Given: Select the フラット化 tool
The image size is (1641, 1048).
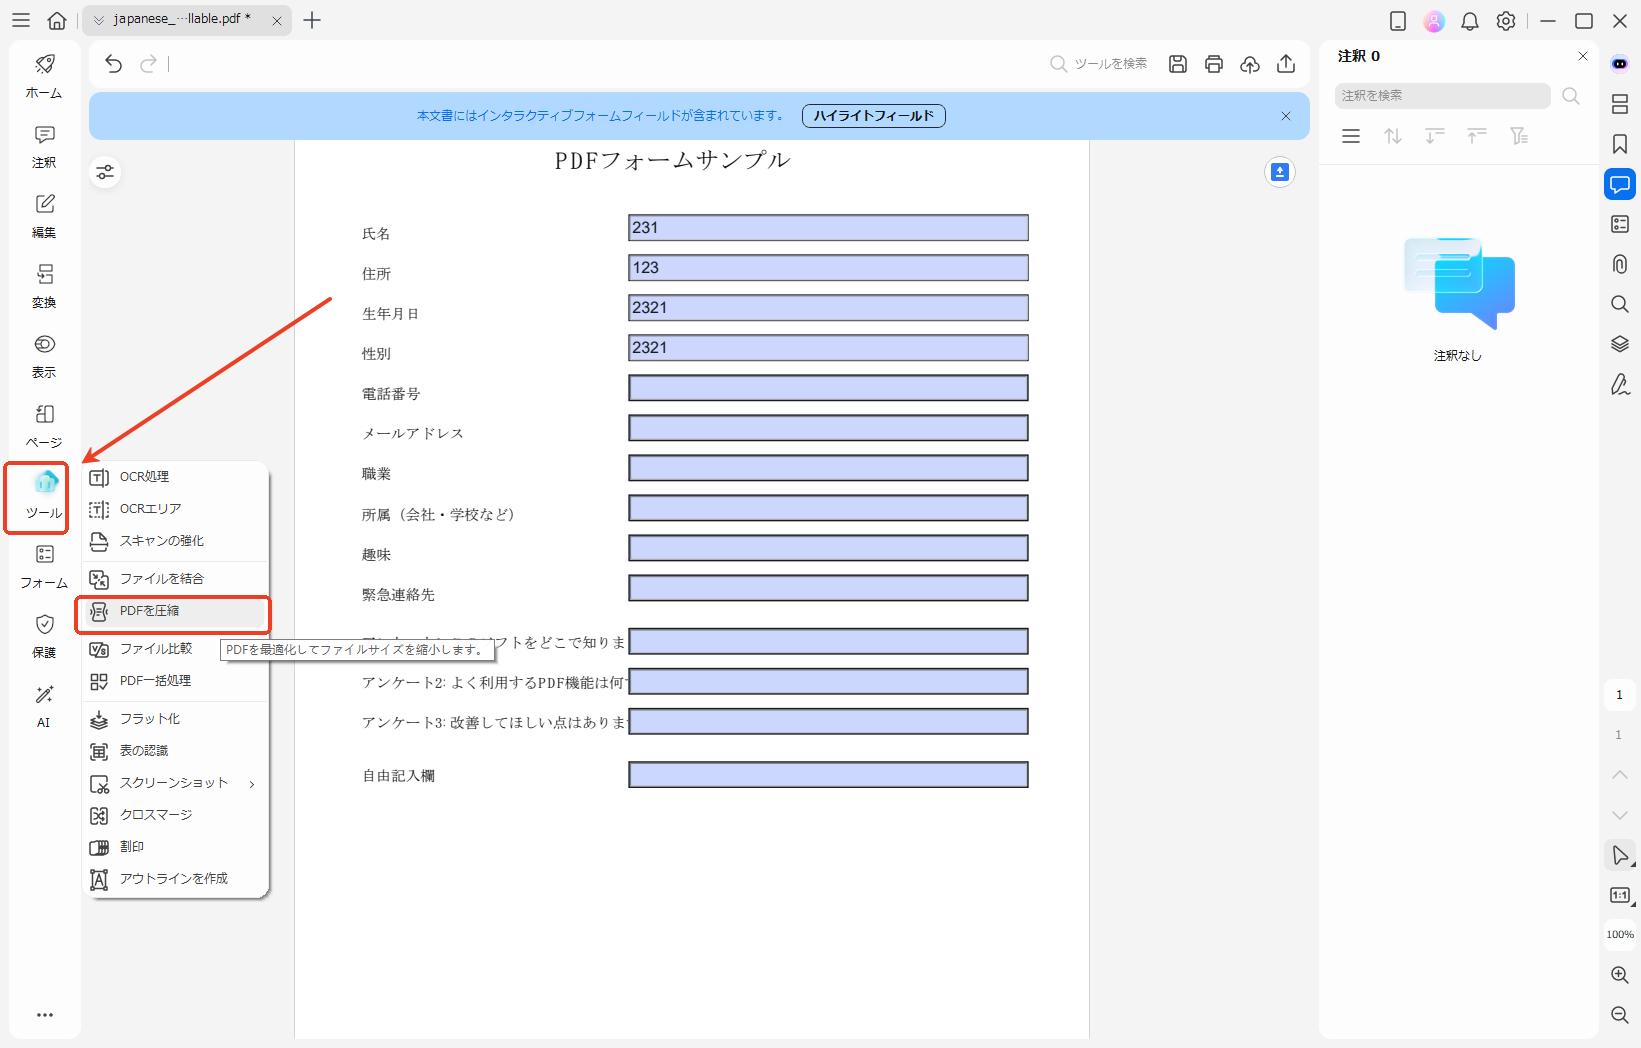Looking at the screenshot, I should point(146,718).
